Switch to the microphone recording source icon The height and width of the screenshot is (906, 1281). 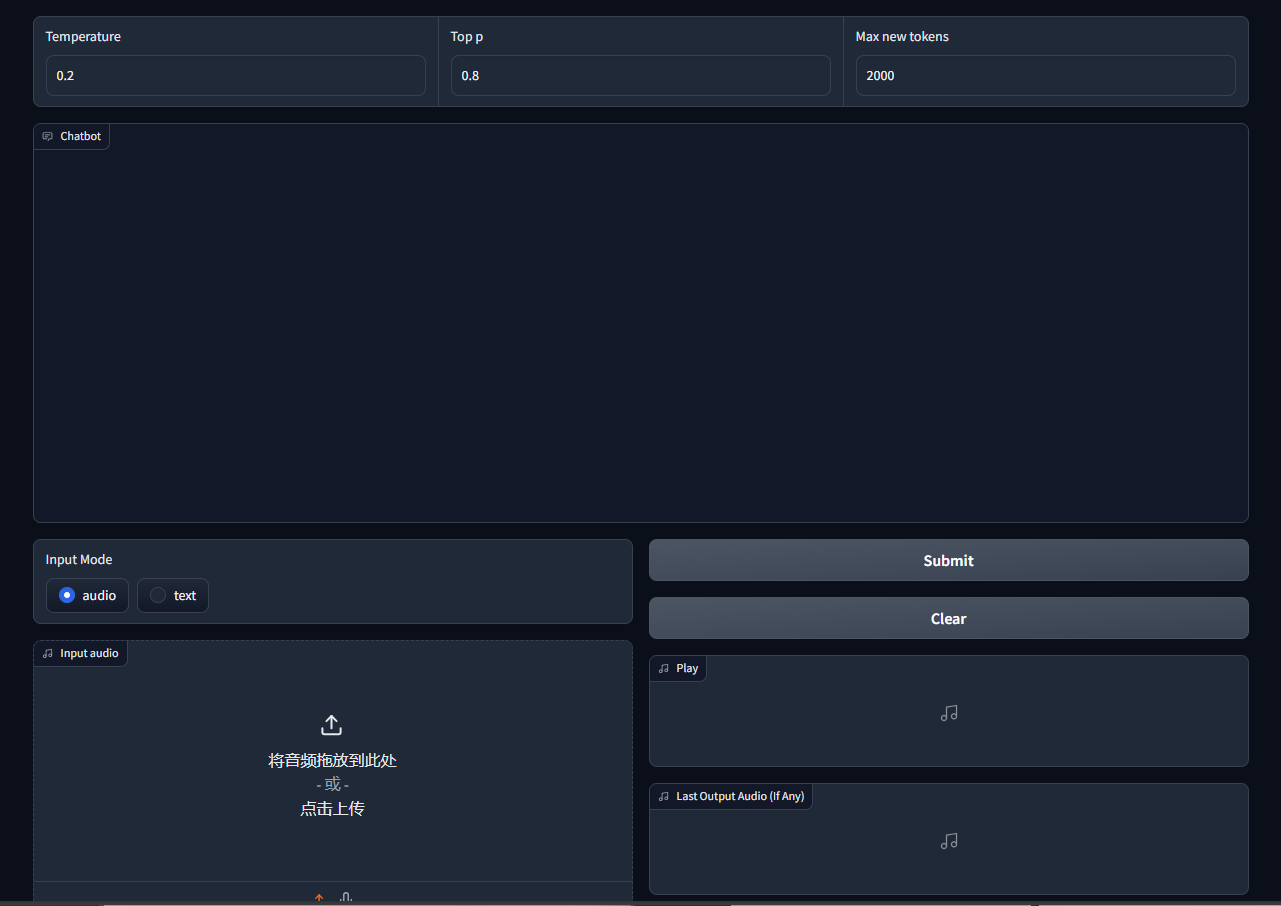coord(346,897)
